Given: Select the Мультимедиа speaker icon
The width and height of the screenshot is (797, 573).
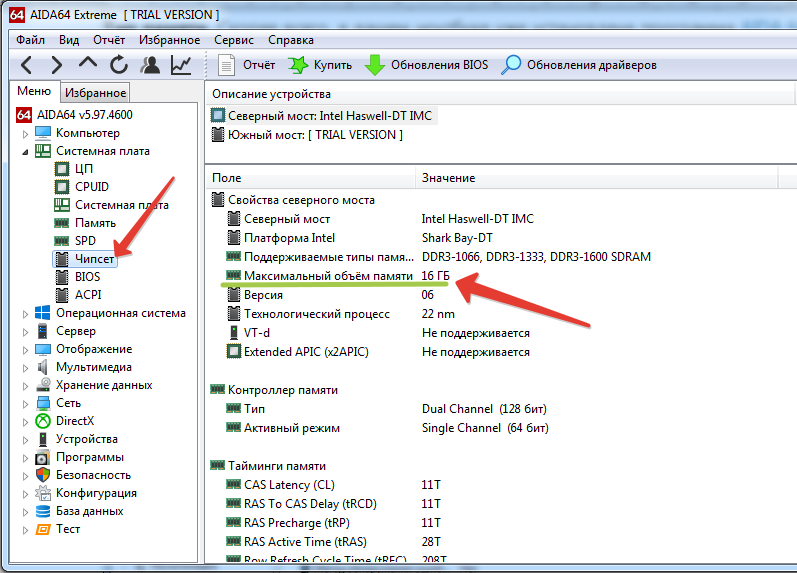Looking at the screenshot, I should click(x=43, y=367).
